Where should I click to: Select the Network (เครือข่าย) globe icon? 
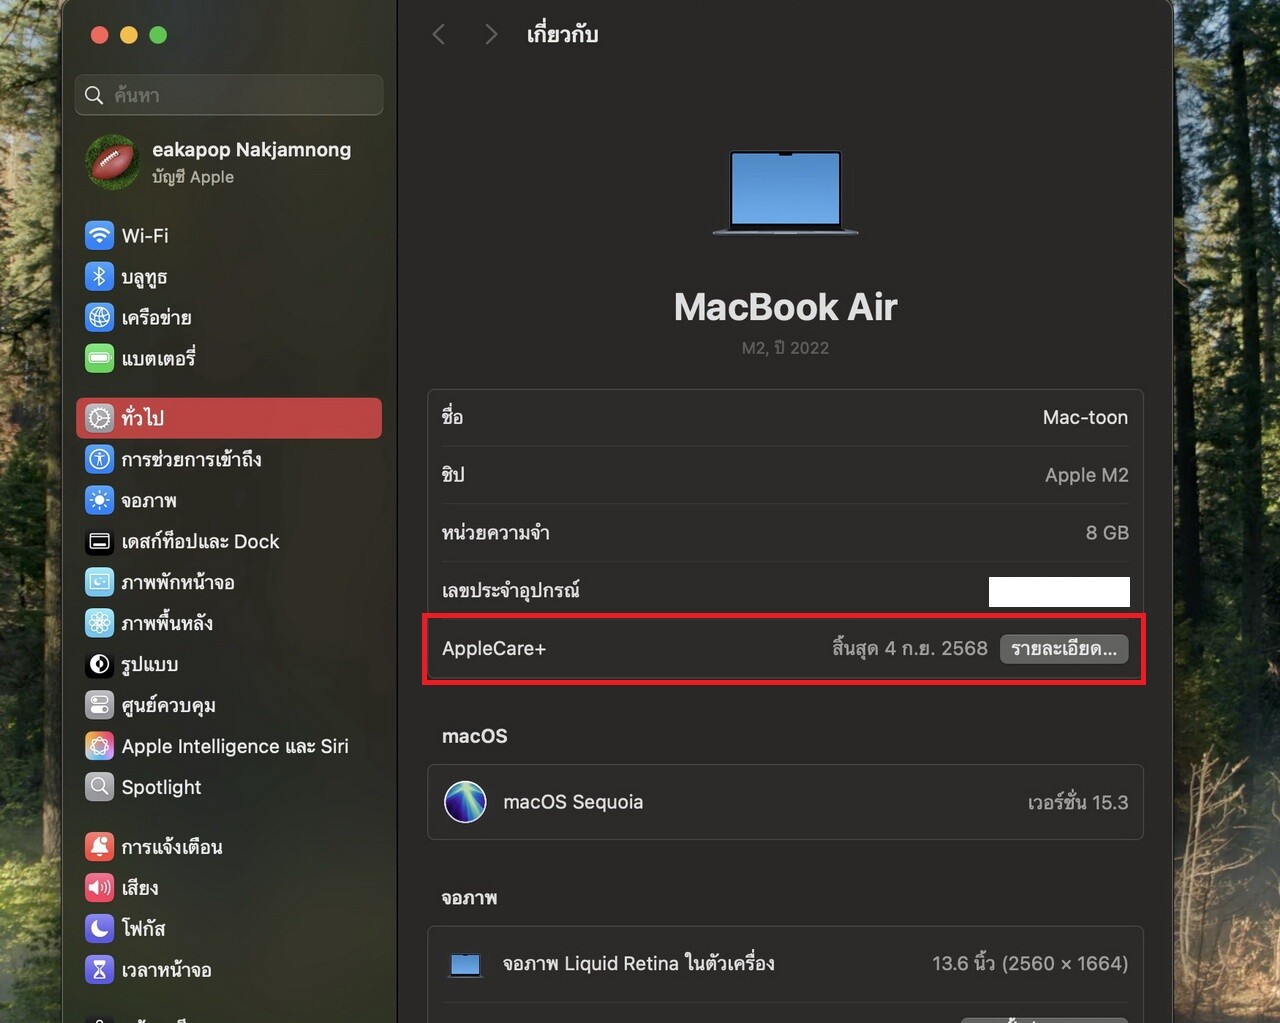(x=99, y=318)
